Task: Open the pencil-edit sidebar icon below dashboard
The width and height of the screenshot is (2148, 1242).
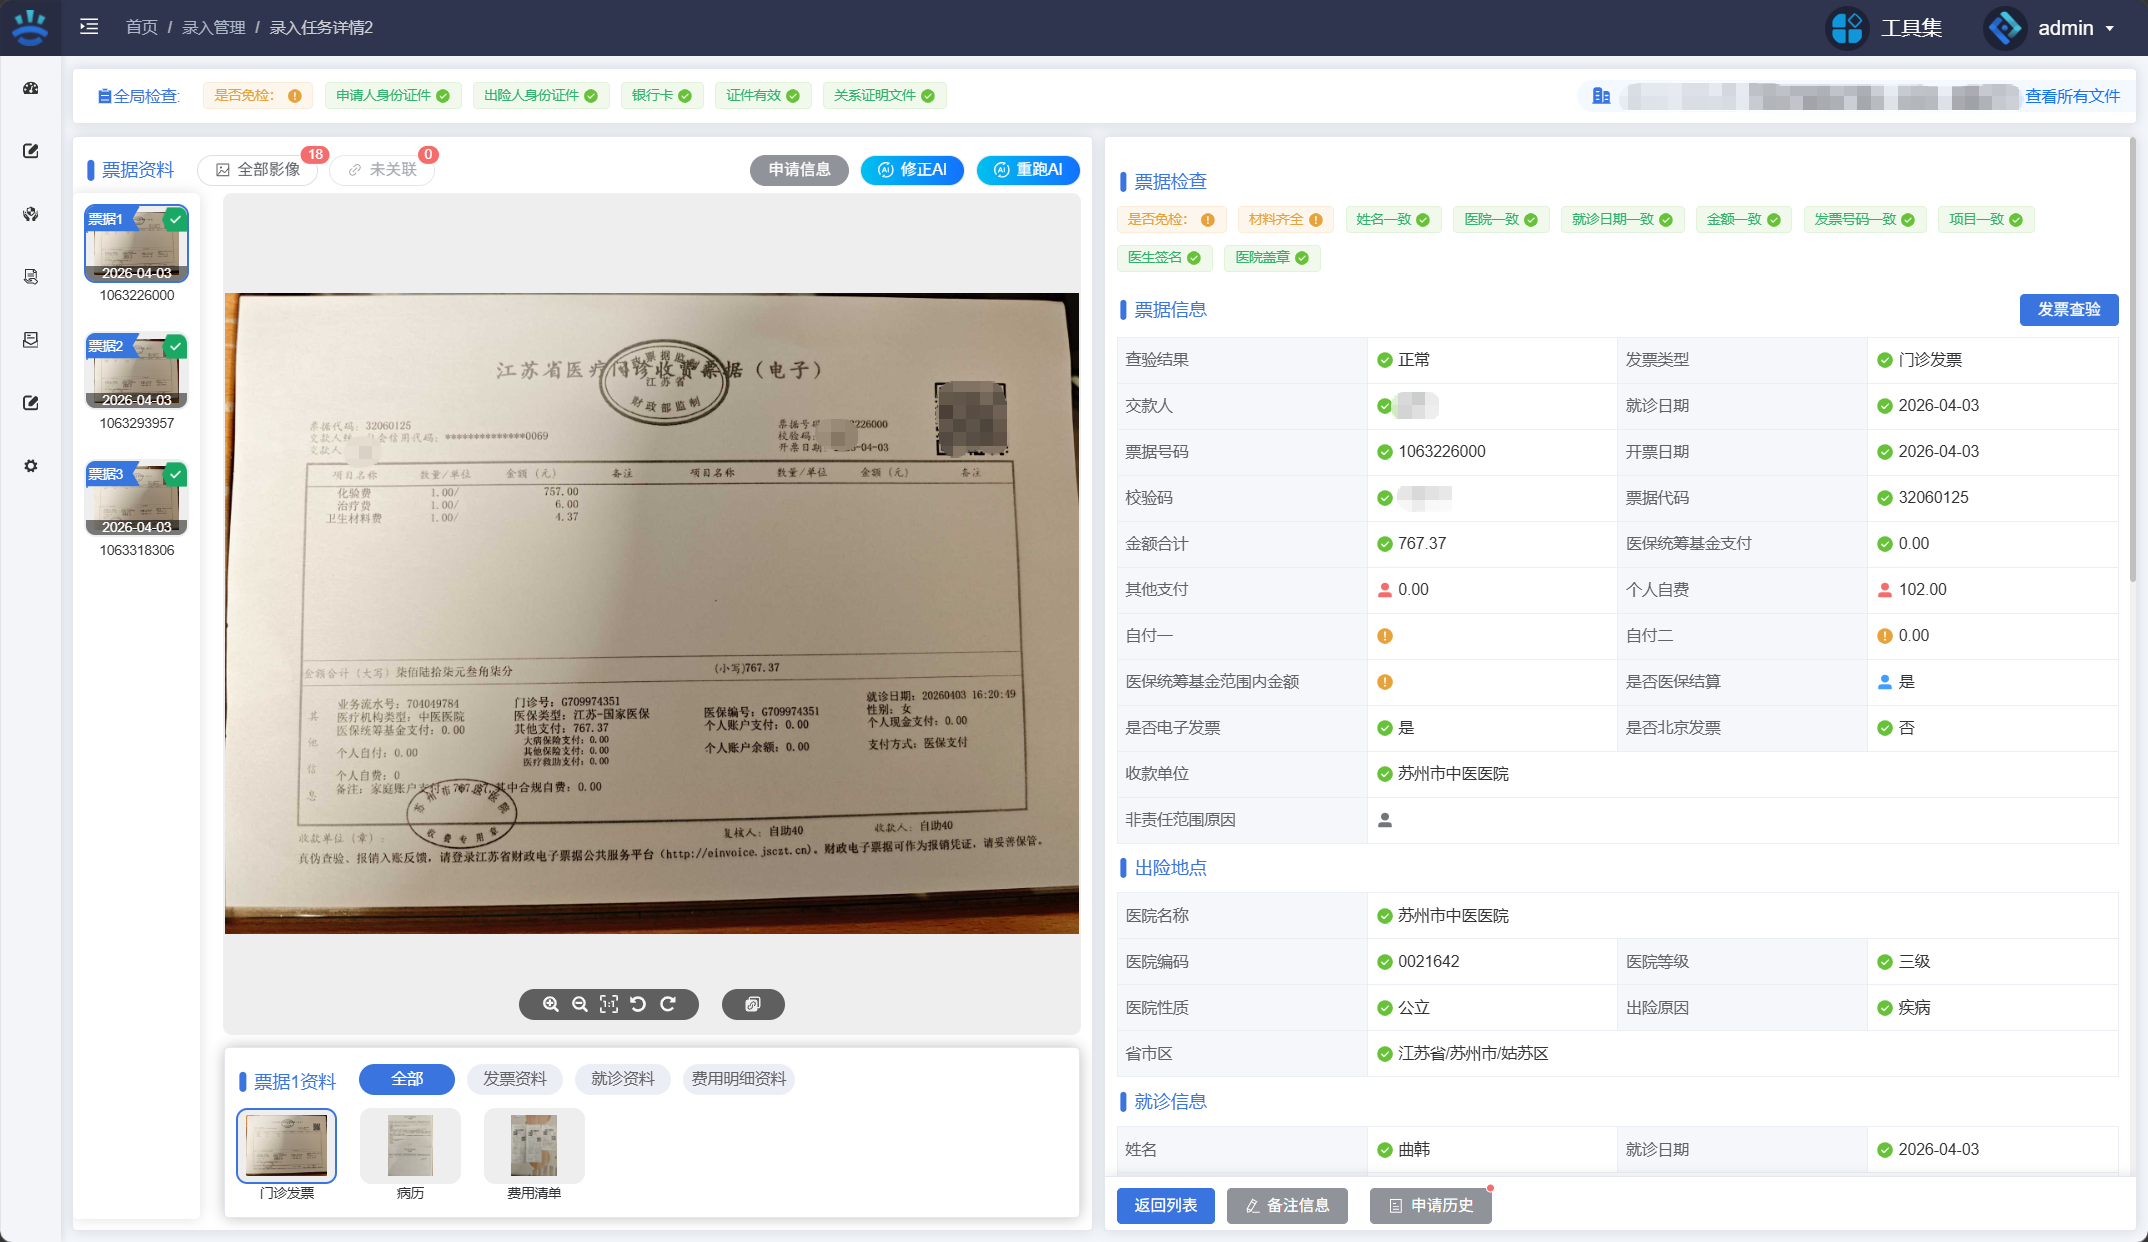Action: (31, 151)
